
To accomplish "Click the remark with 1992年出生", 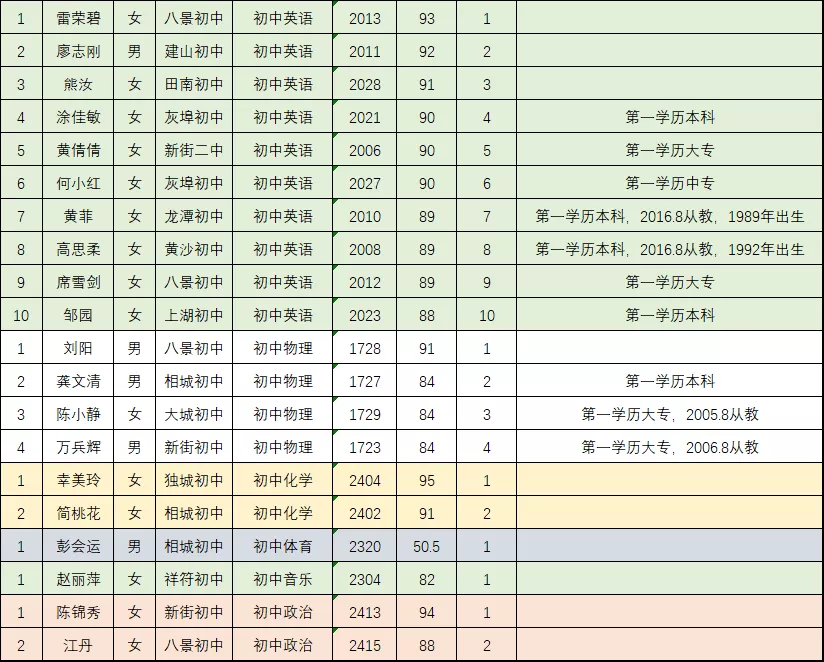I will pos(670,249).
